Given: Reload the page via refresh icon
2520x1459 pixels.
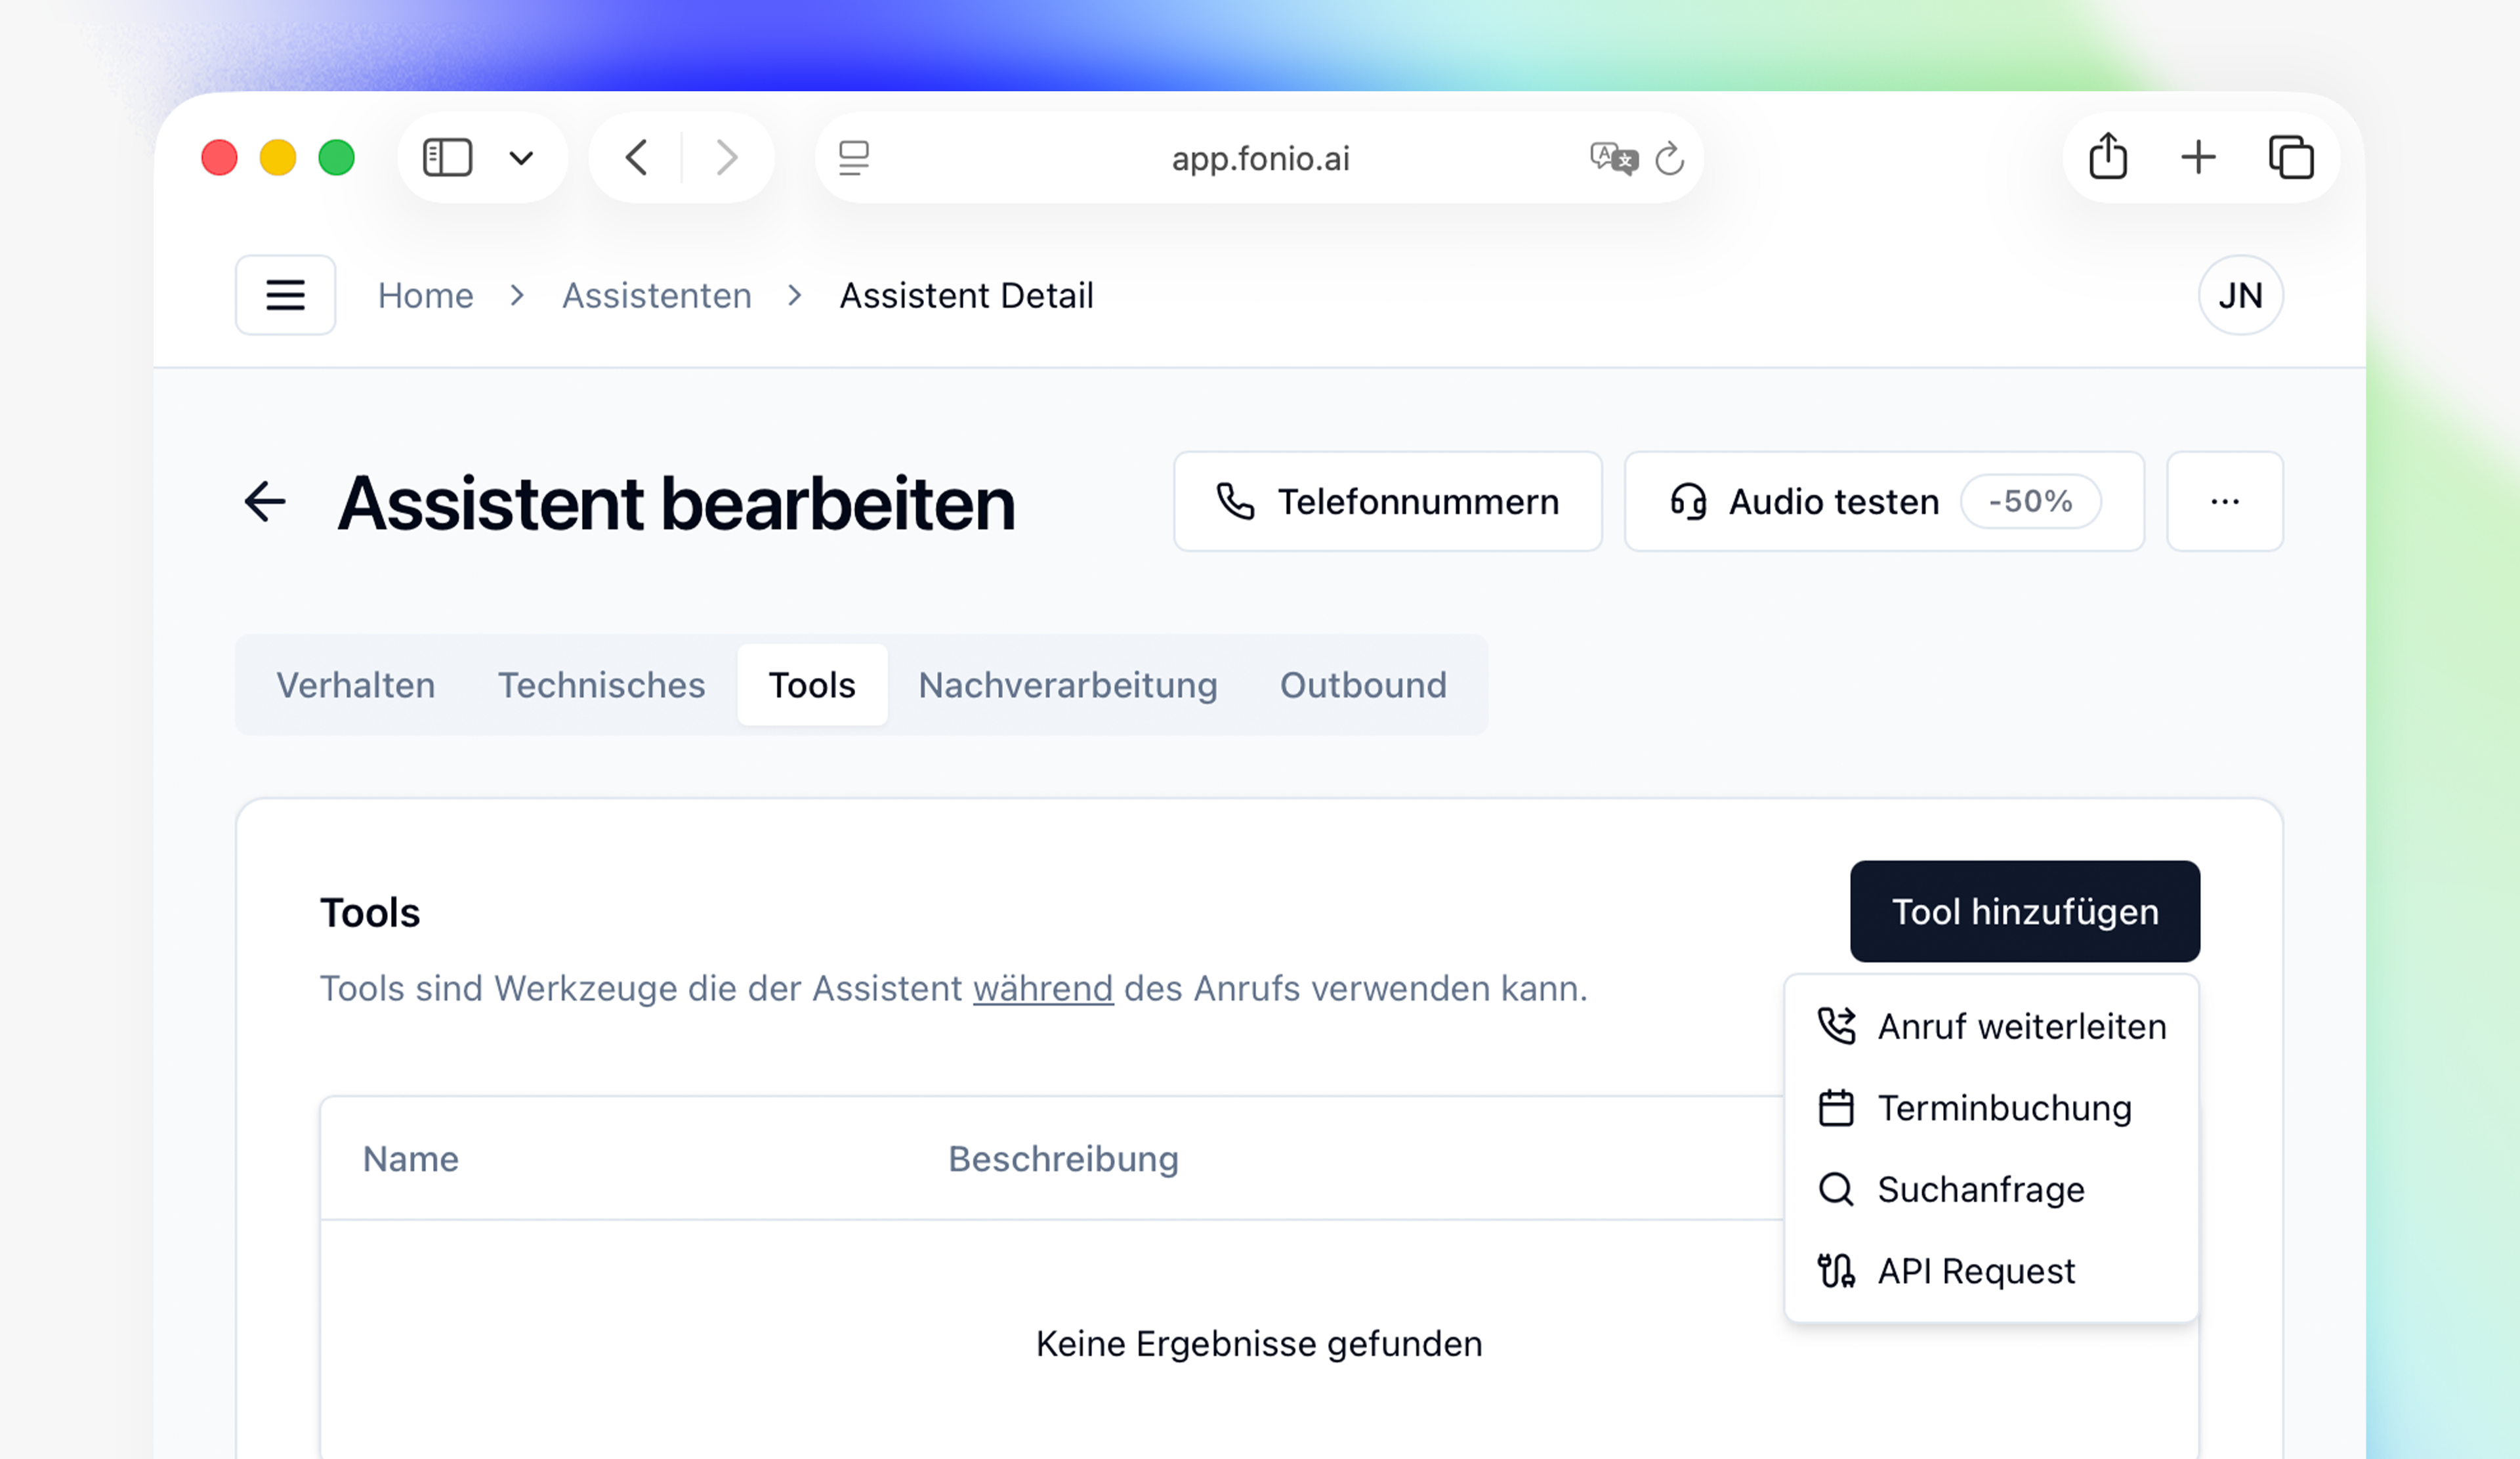Looking at the screenshot, I should click(1669, 158).
